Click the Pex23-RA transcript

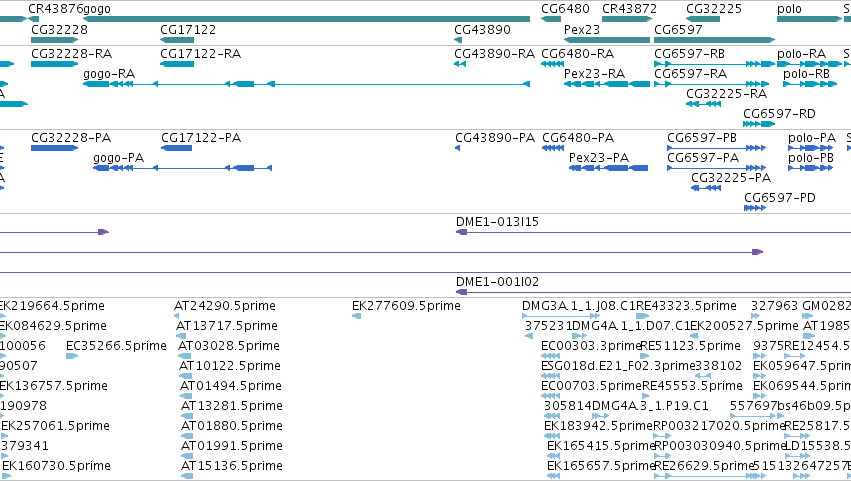[x=607, y=84]
